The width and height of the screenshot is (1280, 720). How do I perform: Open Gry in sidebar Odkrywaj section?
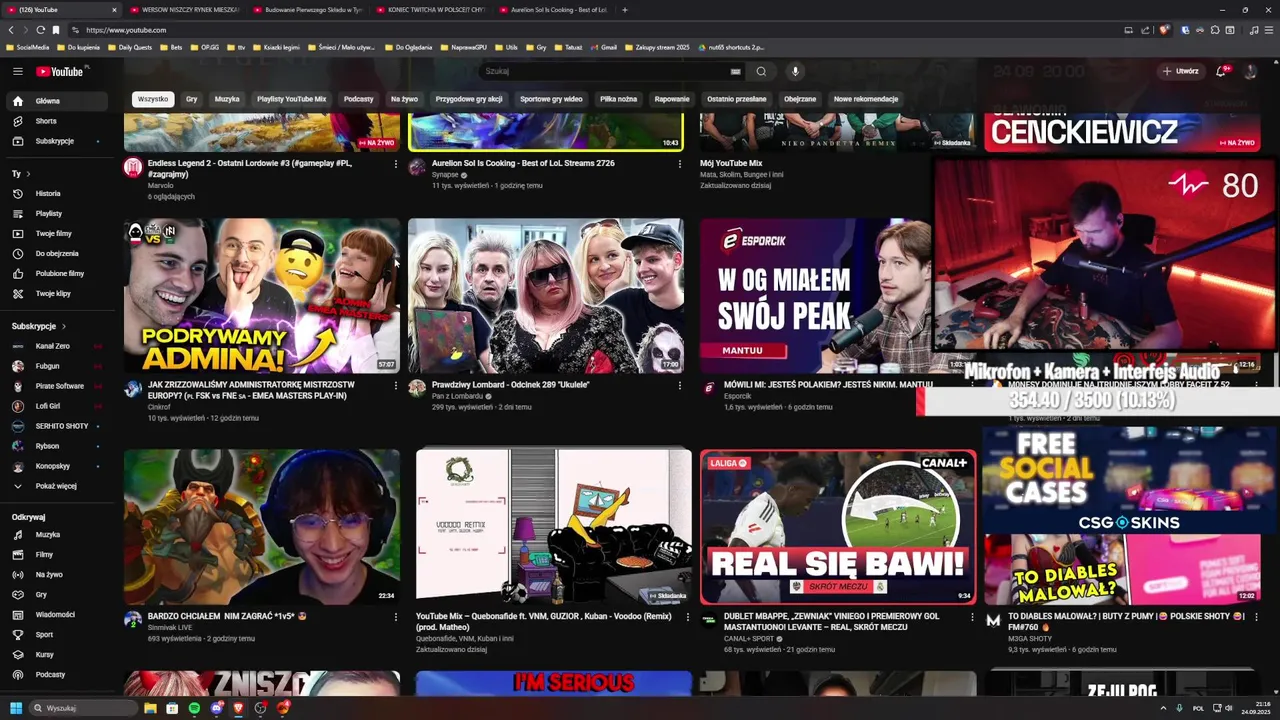pos(56,594)
